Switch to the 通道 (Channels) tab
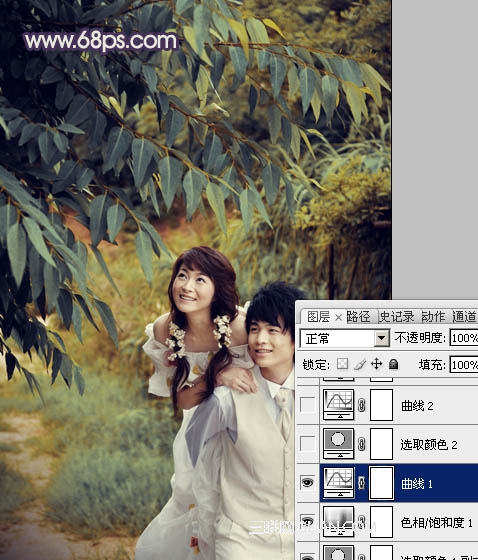Image resolution: width=478 pixels, height=560 pixels. tap(464, 316)
